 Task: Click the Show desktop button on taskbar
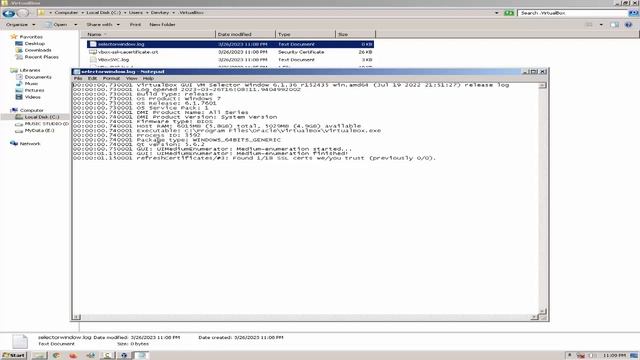tap(634, 356)
